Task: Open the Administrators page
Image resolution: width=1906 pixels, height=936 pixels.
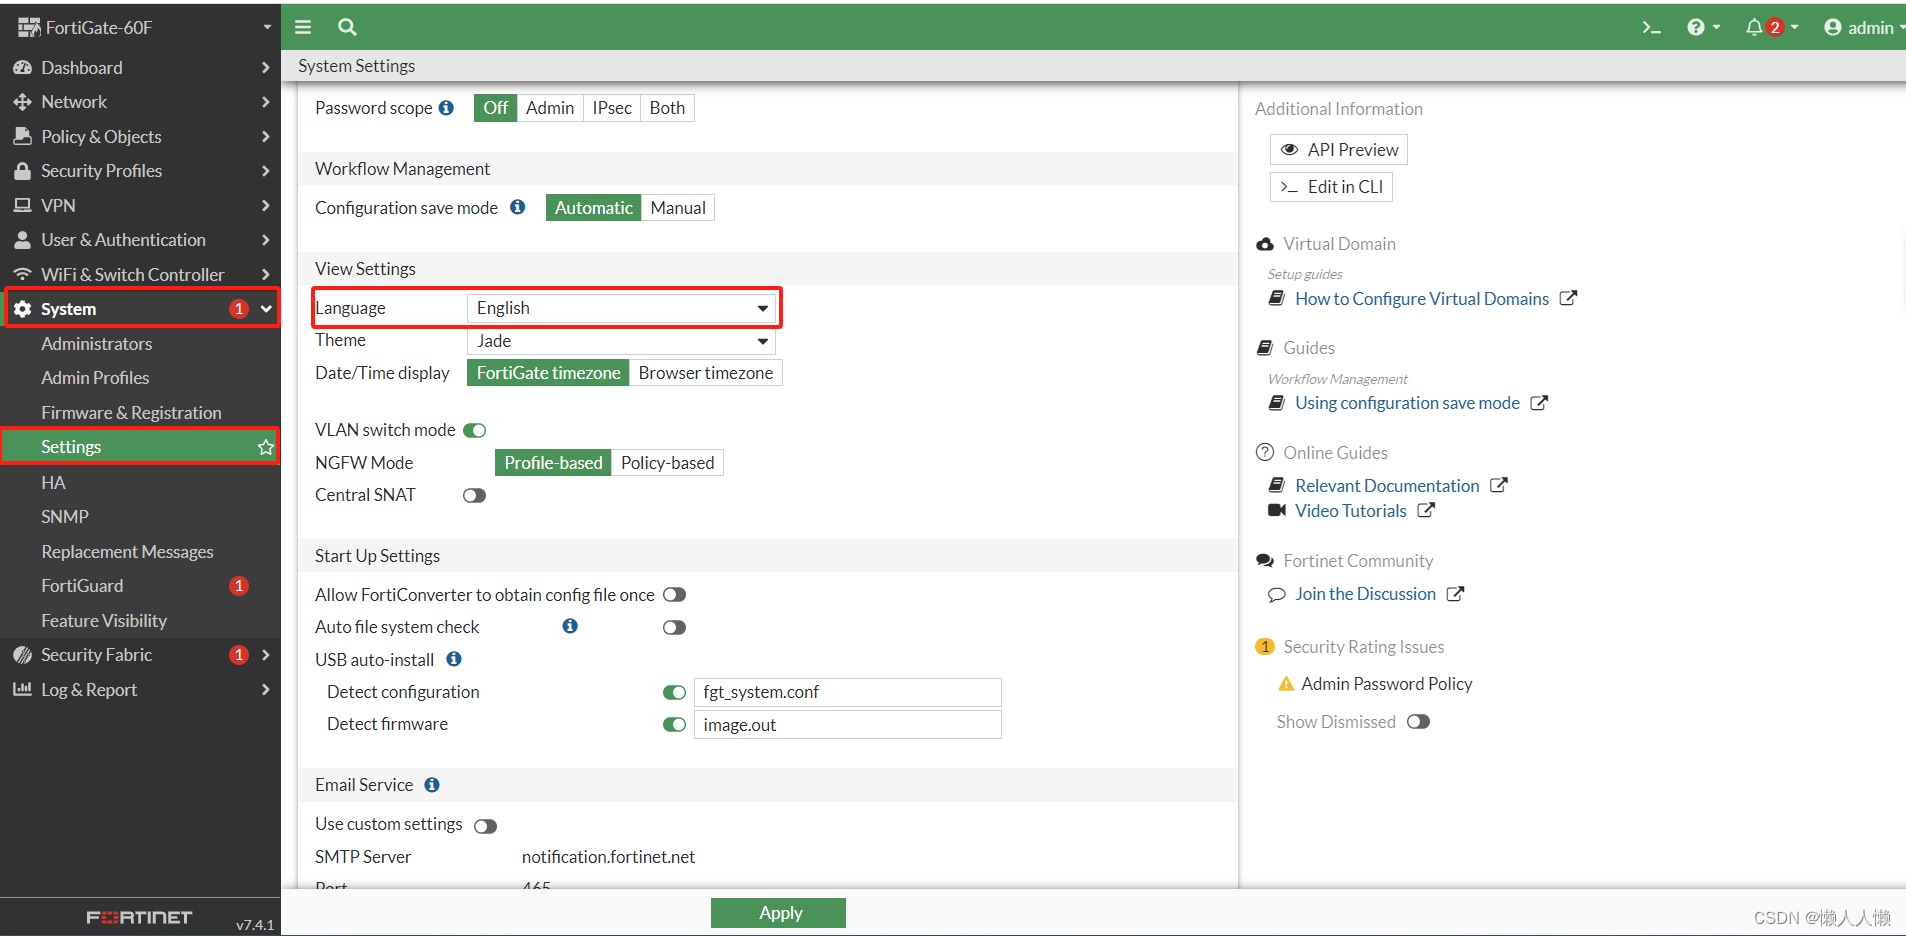Action: pyautogui.click(x=97, y=344)
